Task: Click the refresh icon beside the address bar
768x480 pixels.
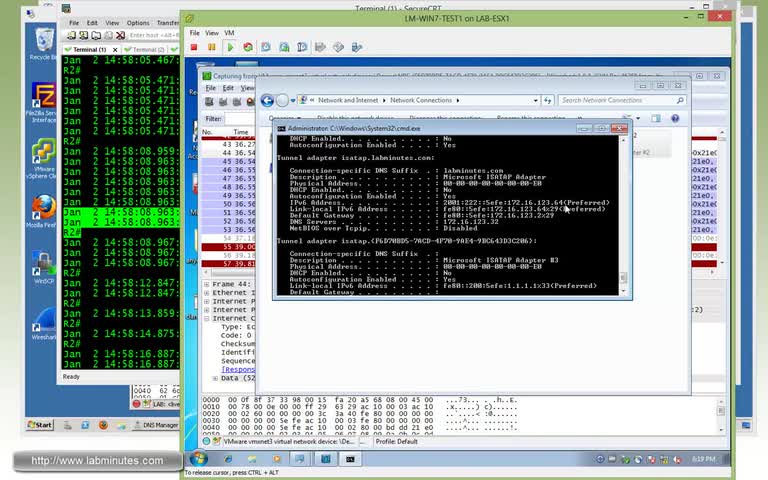Action: pos(547,100)
